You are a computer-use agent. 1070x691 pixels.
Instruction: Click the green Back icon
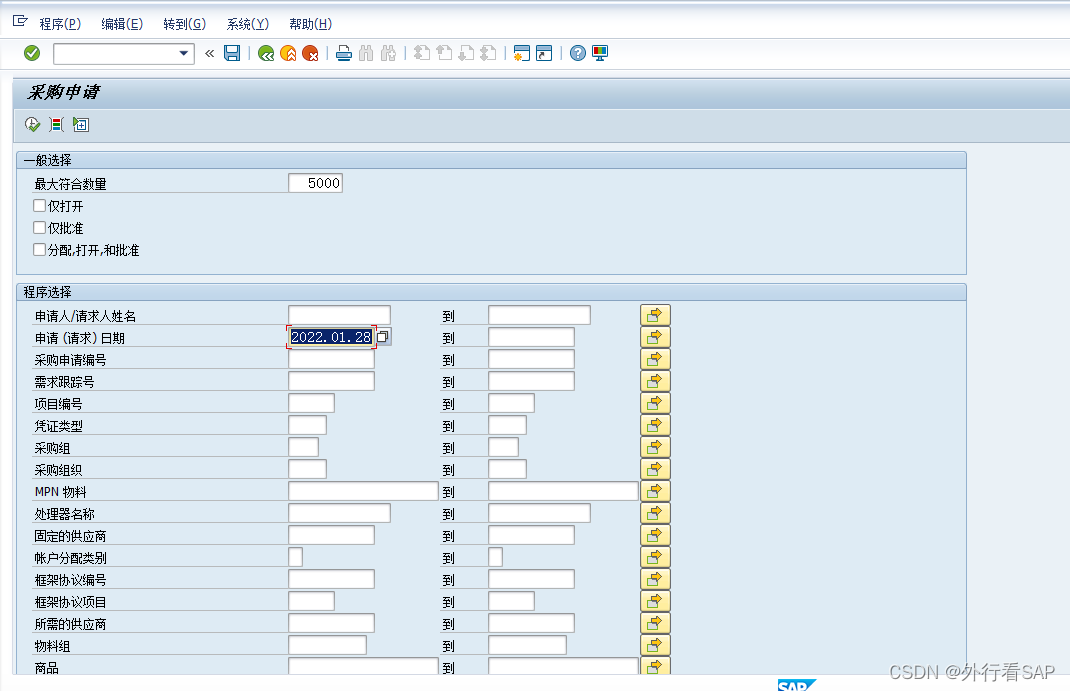(266, 53)
